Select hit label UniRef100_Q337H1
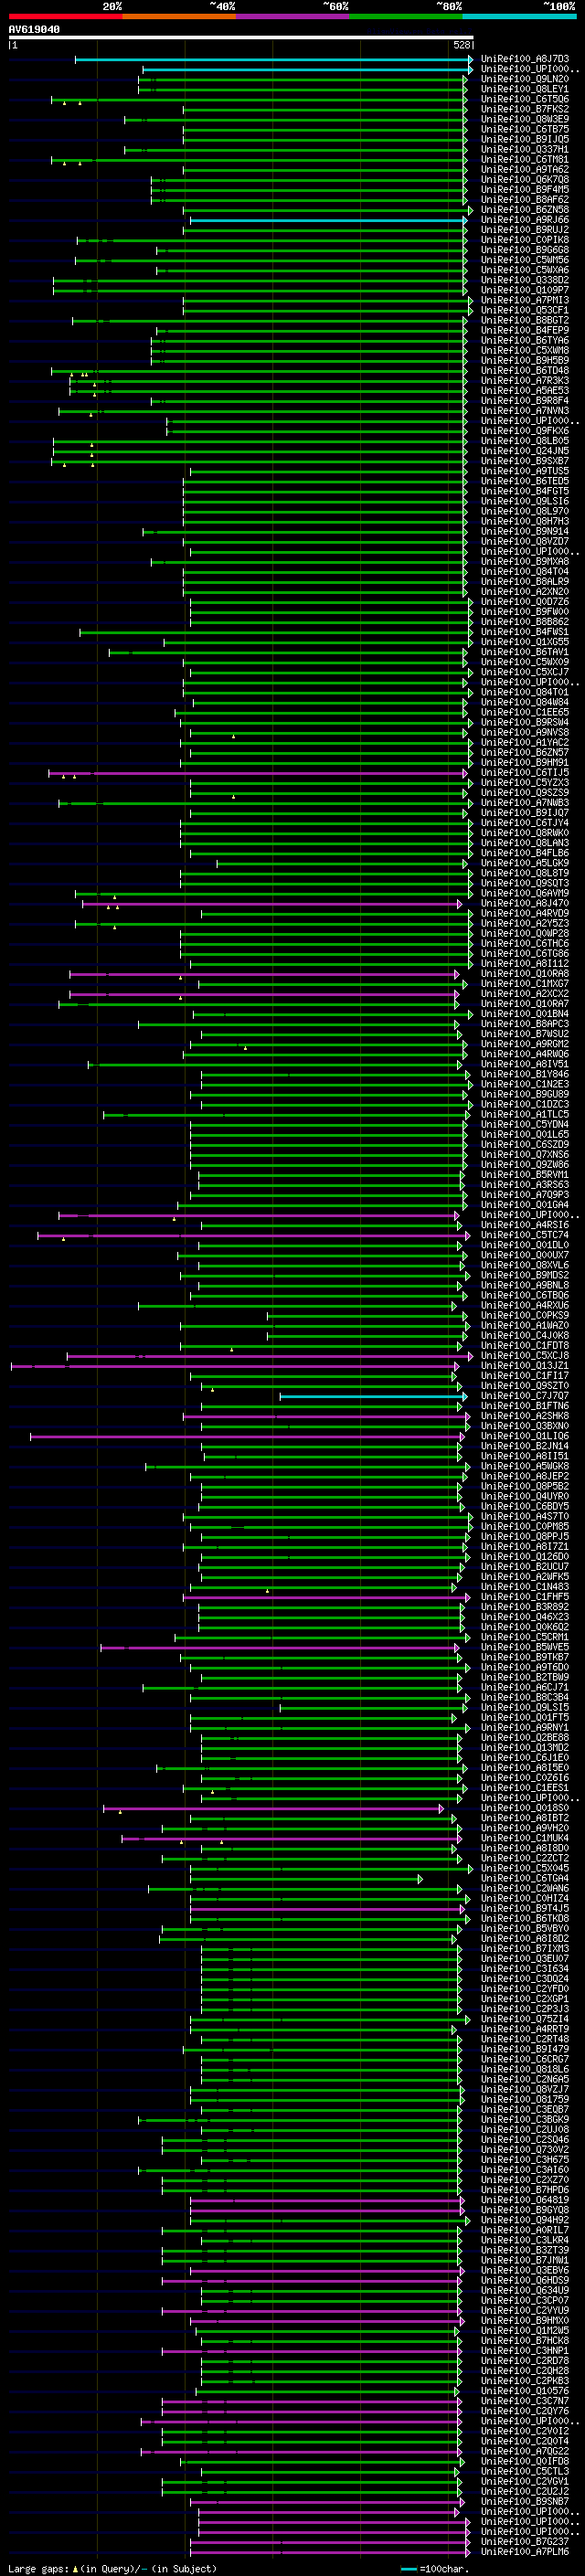Screen dimensions: 585x2576 (x=525, y=150)
